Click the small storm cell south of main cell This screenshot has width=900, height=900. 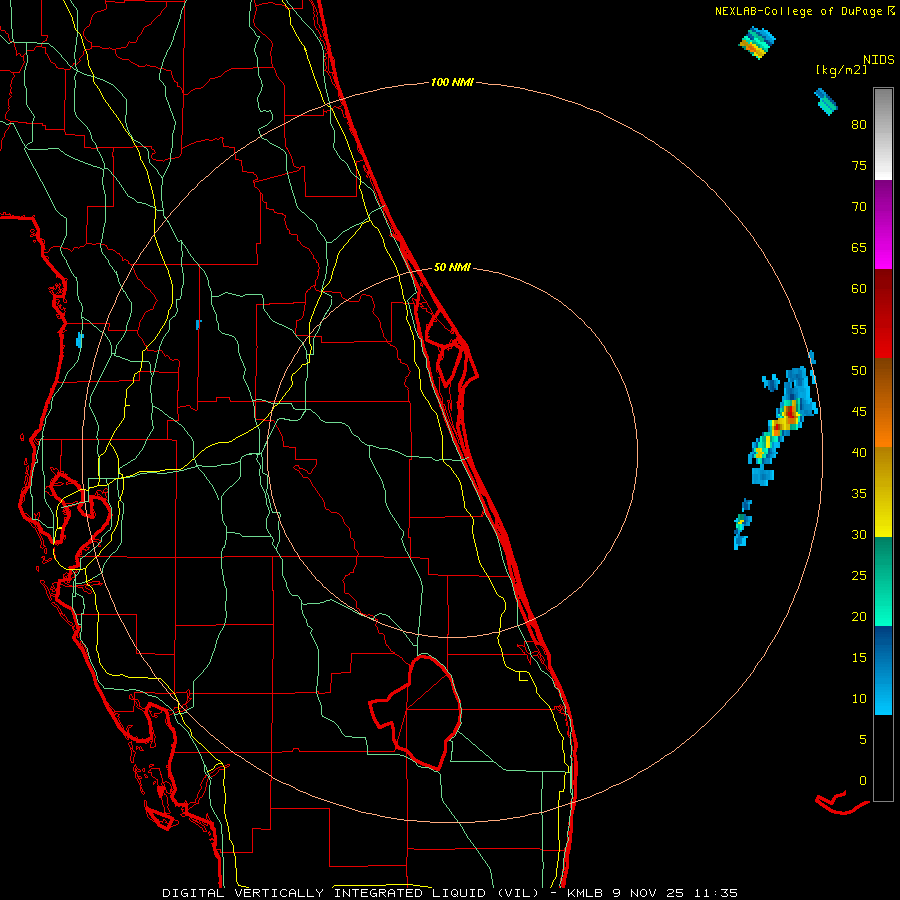coord(742,524)
